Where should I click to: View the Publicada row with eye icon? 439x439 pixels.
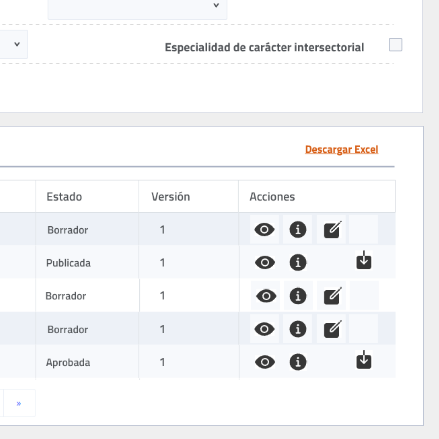point(265,263)
